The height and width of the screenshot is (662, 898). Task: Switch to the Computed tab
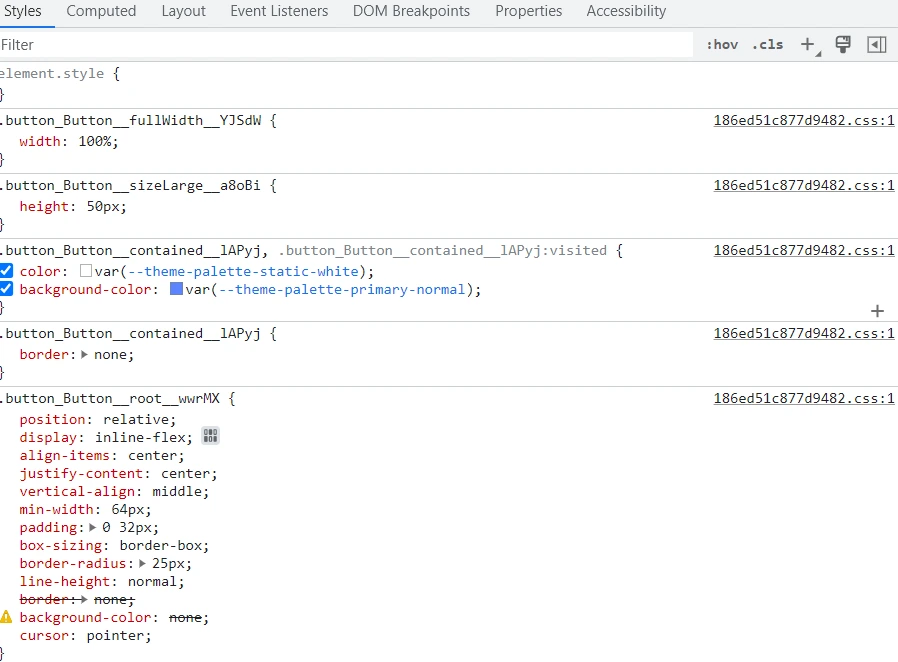click(x=101, y=11)
